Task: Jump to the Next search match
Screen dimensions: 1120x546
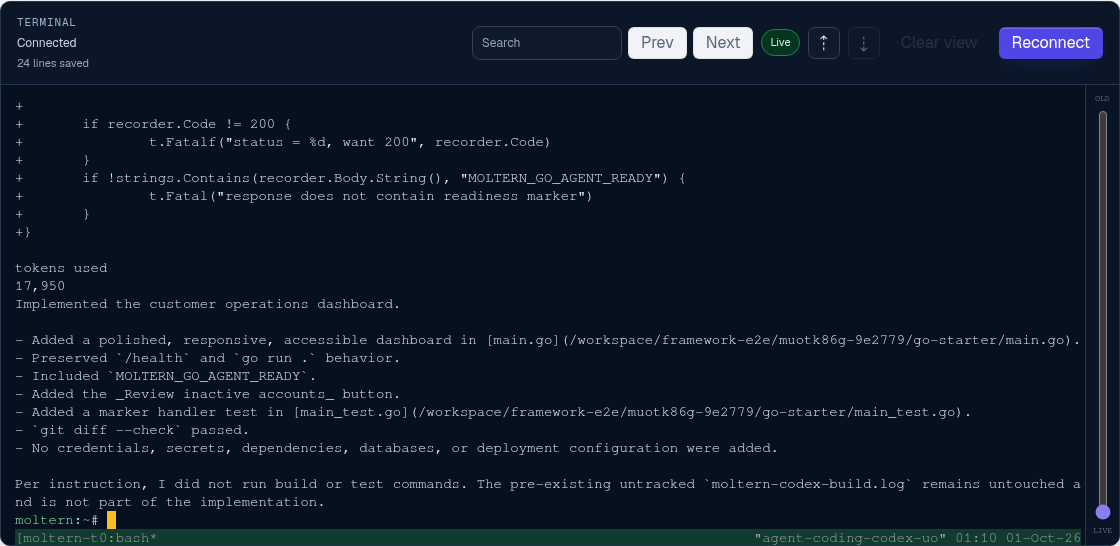Action: point(723,43)
